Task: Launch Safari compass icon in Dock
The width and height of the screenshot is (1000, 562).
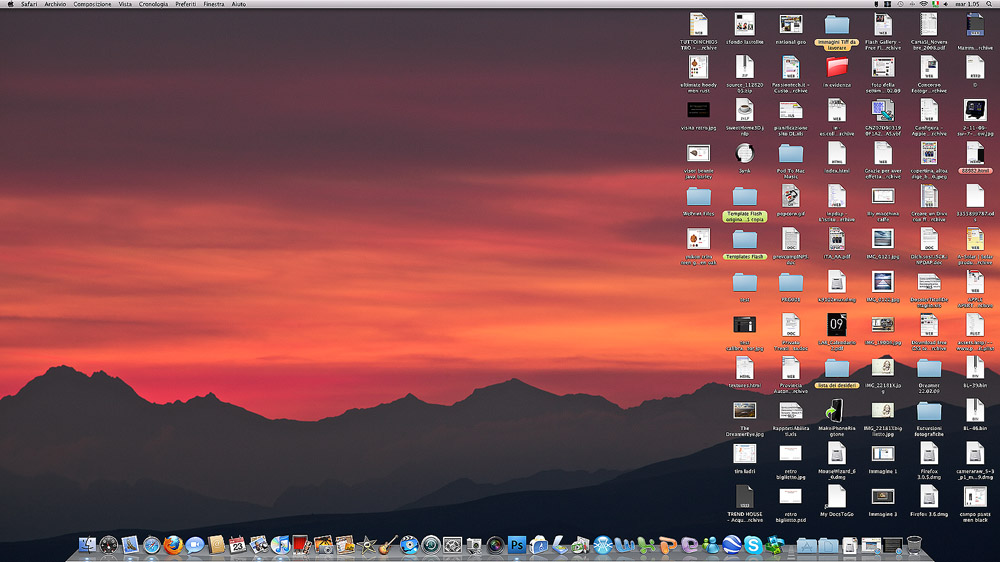Action: coord(152,545)
